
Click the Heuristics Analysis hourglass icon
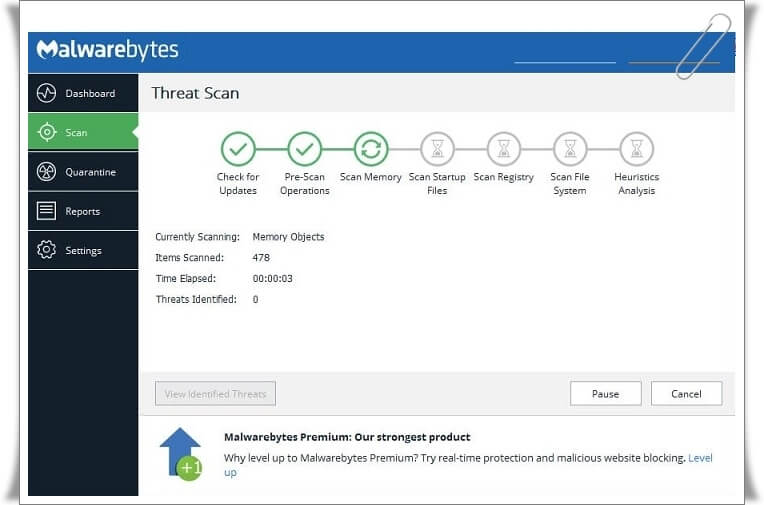tap(636, 149)
